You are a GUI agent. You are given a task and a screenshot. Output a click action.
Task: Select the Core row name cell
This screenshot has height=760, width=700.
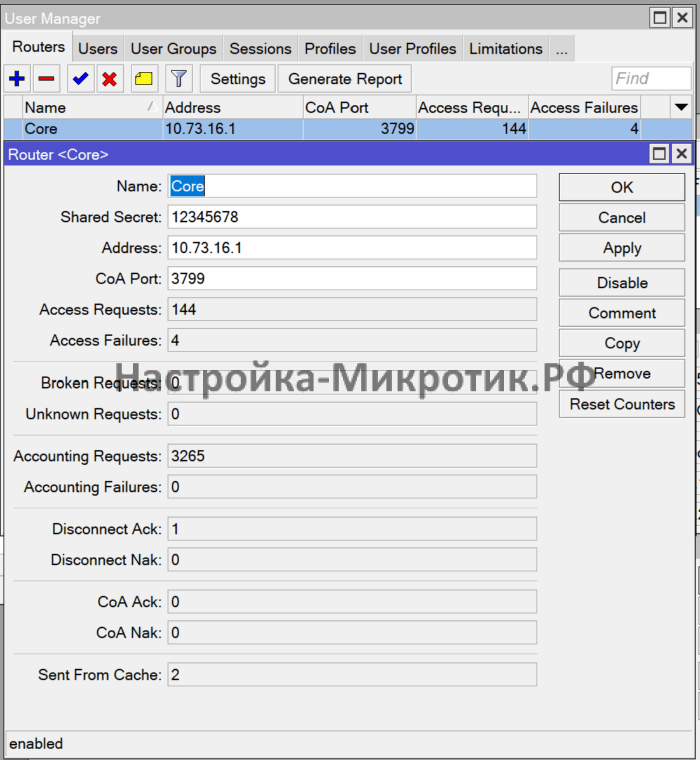tap(92, 129)
